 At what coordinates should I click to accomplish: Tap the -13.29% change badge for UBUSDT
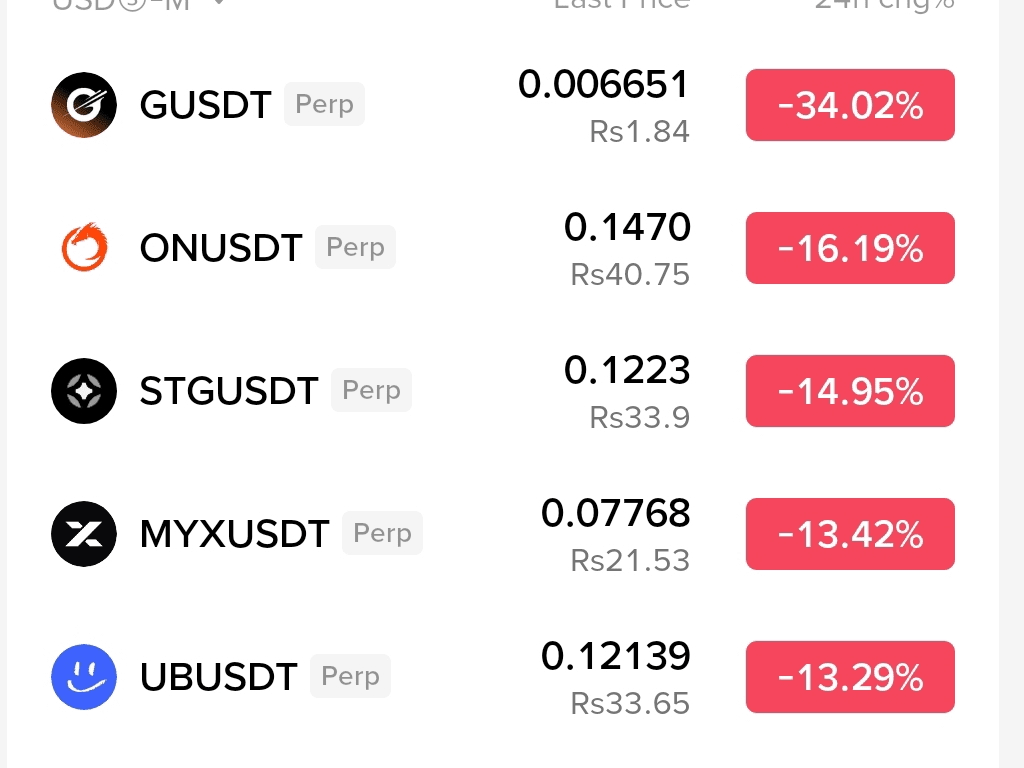point(850,677)
